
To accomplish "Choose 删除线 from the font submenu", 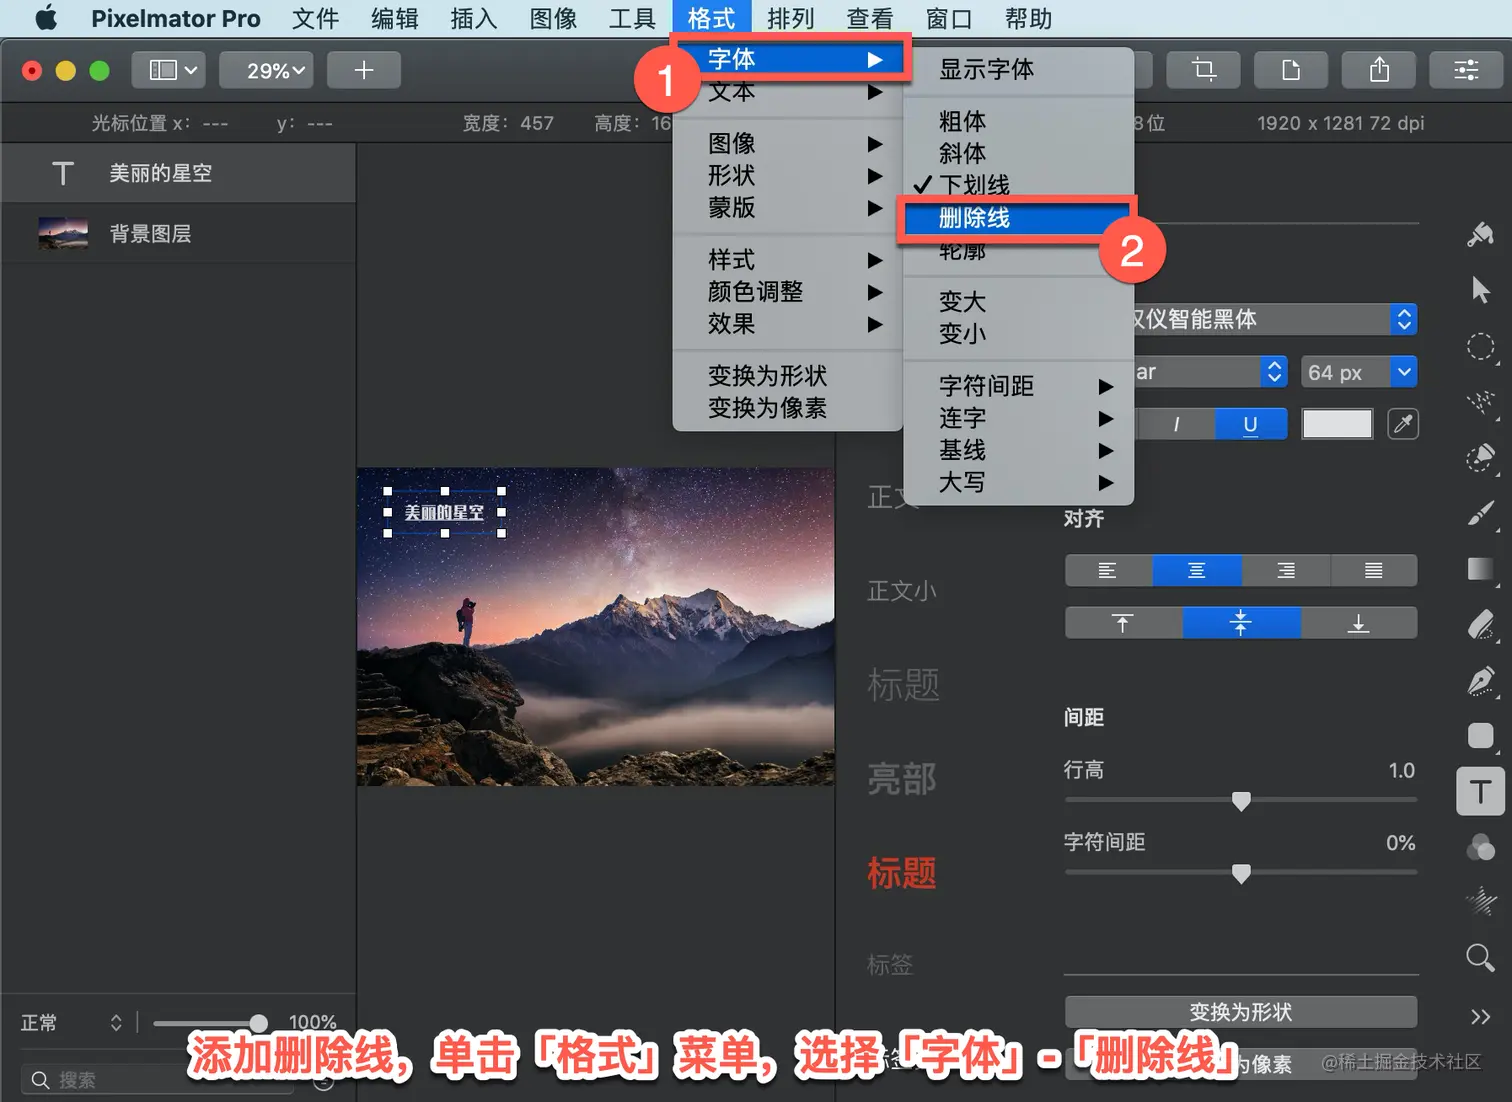I will coord(1018,218).
